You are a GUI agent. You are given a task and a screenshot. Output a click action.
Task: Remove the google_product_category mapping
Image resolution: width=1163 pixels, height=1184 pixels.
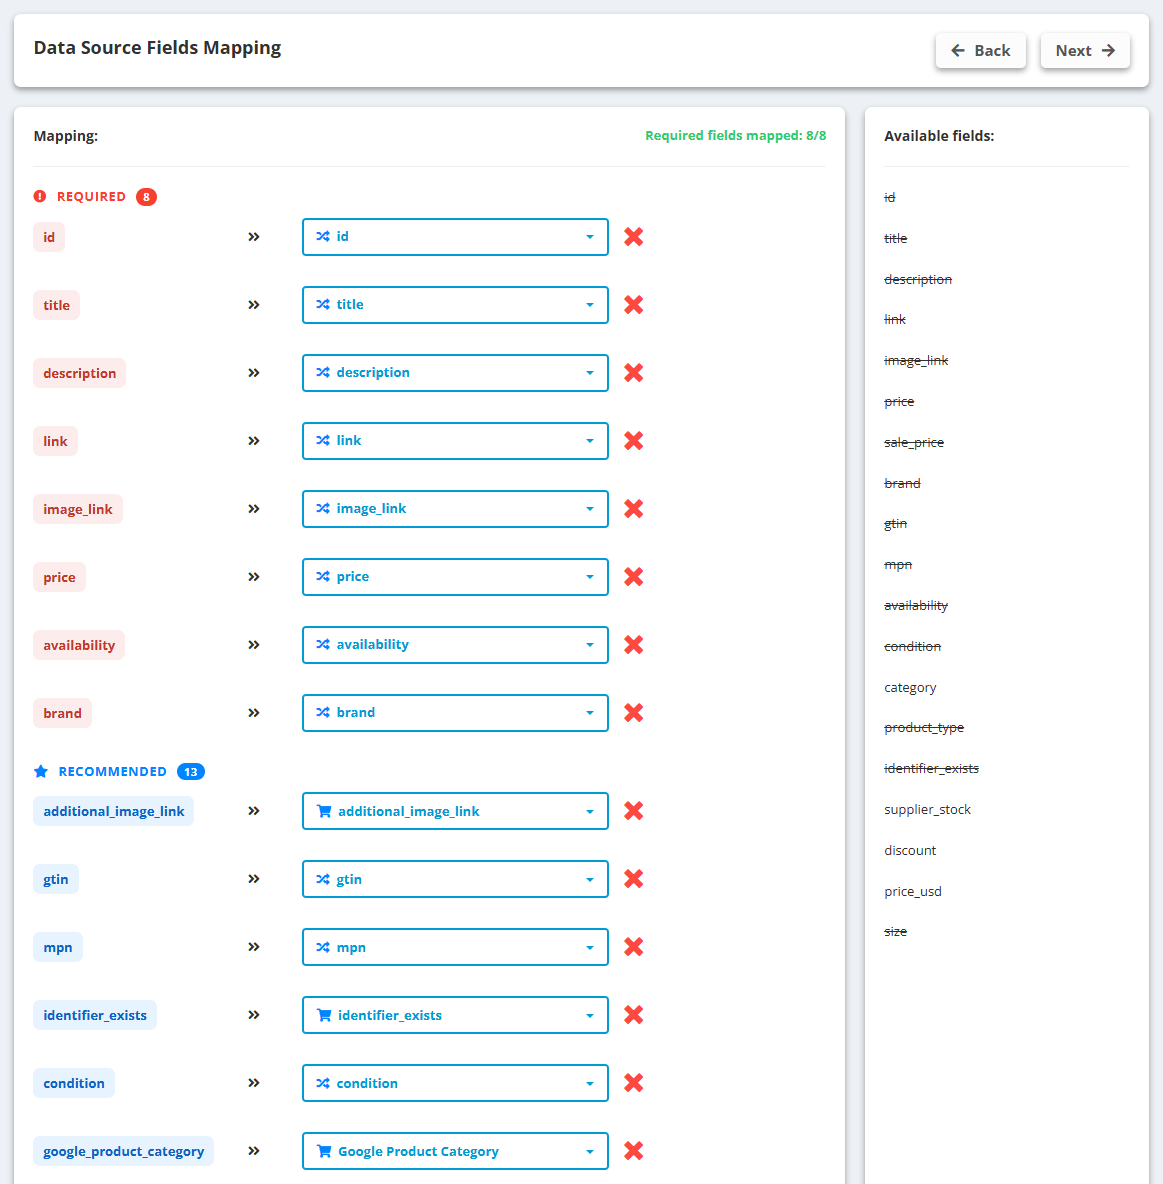(x=634, y=1151)
